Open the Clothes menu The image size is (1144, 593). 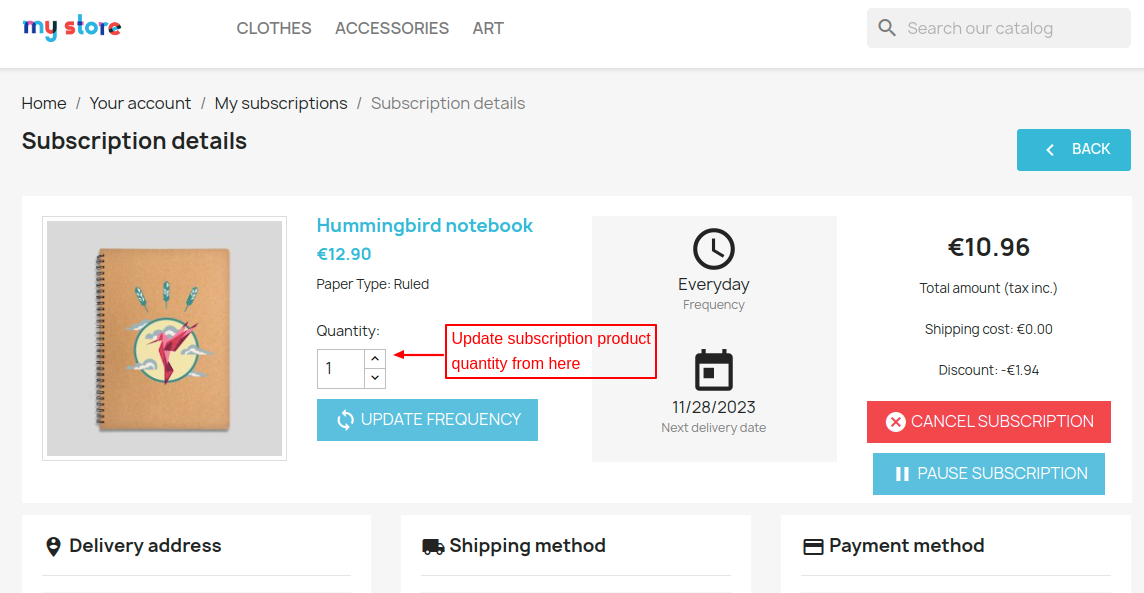point(274,28)
